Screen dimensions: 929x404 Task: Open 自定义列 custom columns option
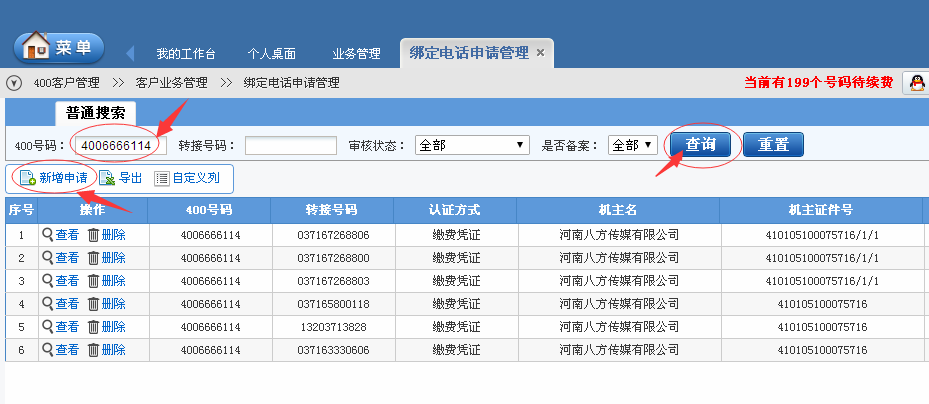186,179
